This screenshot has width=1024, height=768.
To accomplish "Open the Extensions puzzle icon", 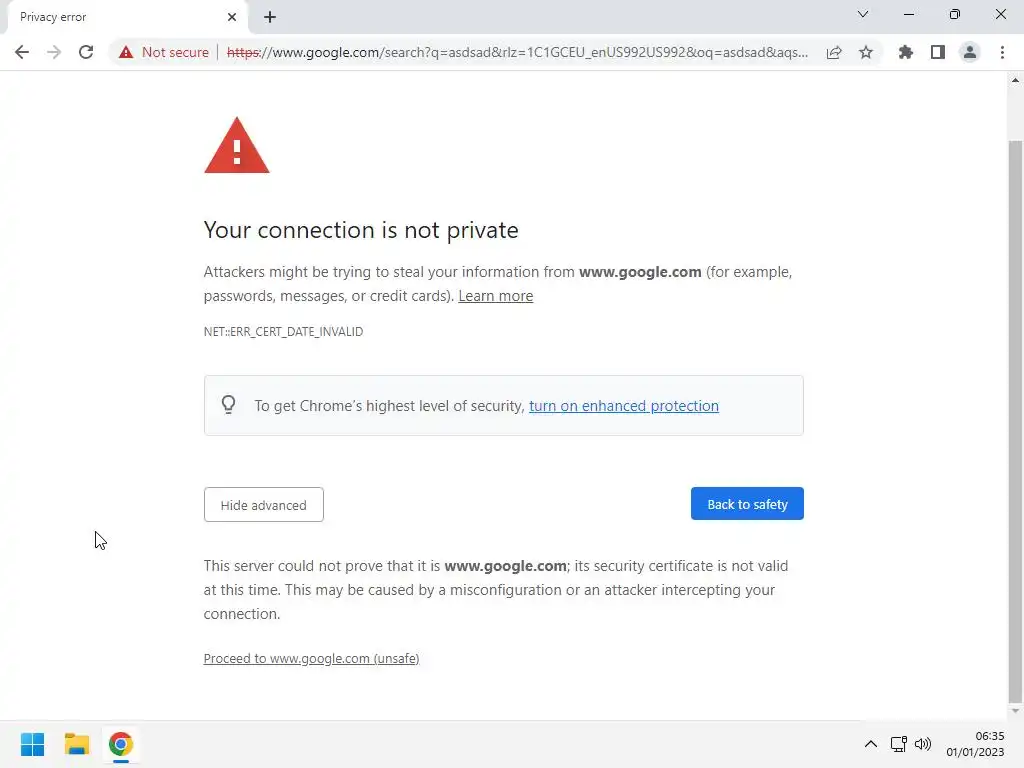I will coord(906,52).
